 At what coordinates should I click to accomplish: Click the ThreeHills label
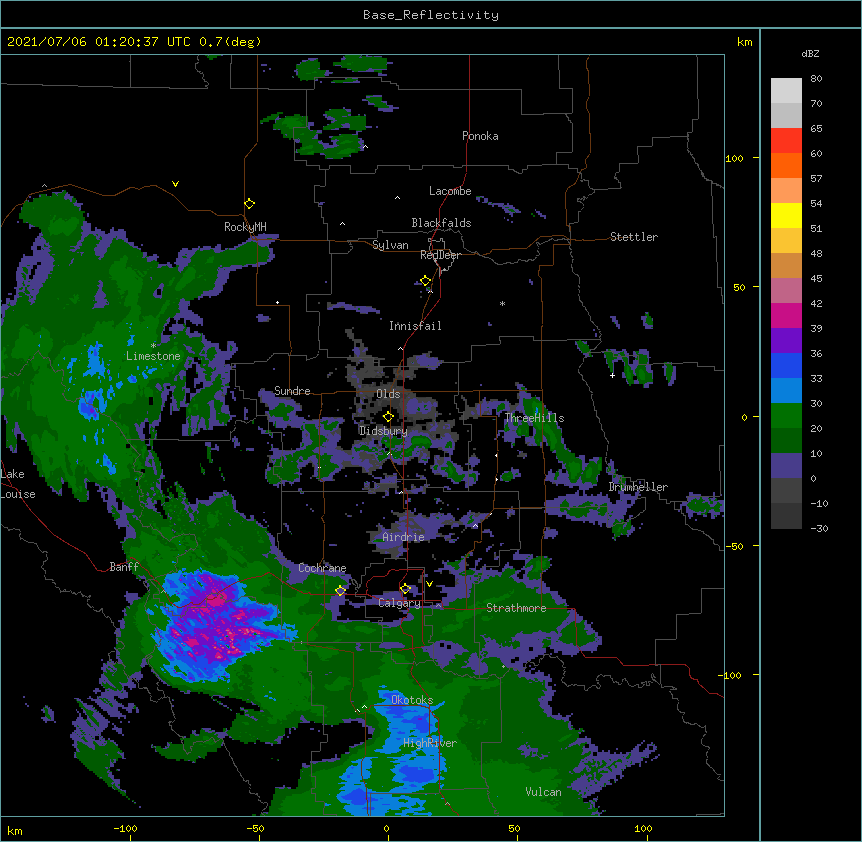(534, 418)
